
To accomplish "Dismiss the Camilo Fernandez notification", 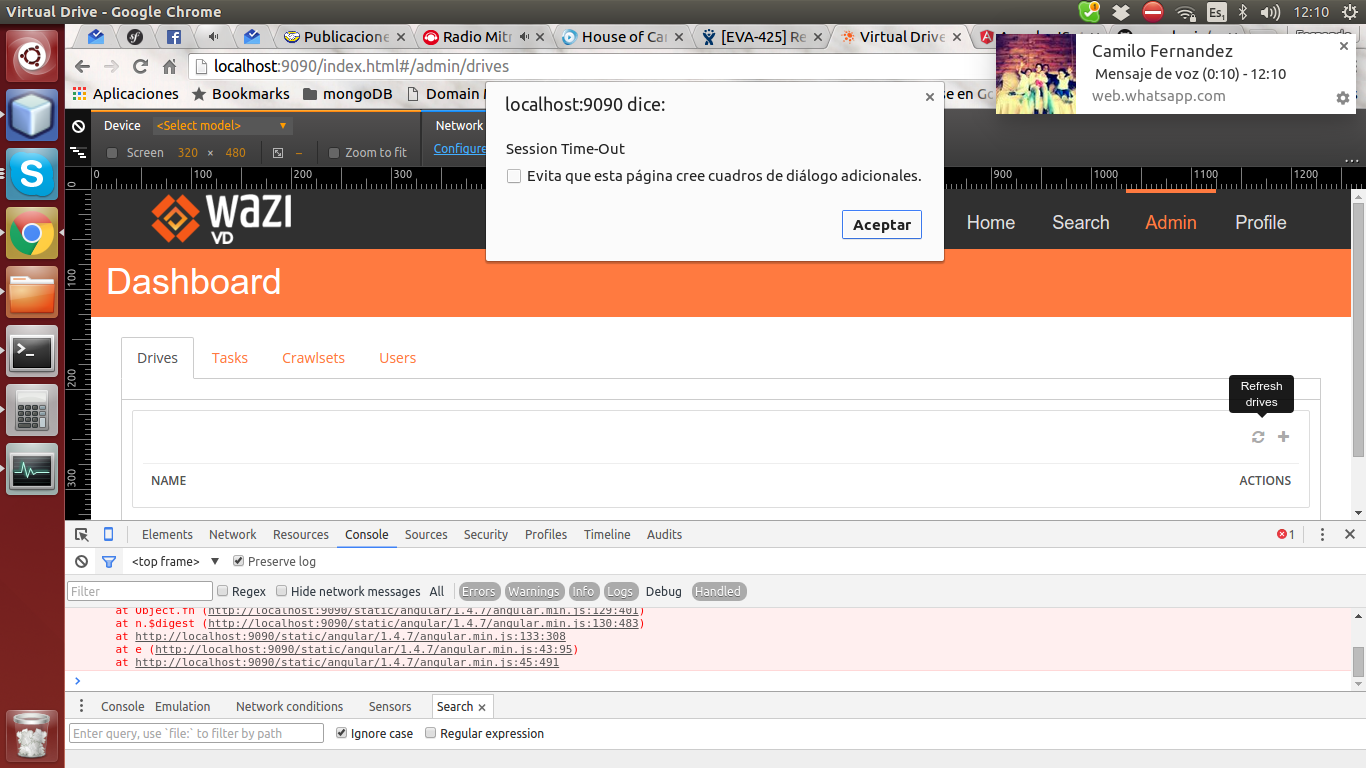I will pos(1344,46).
